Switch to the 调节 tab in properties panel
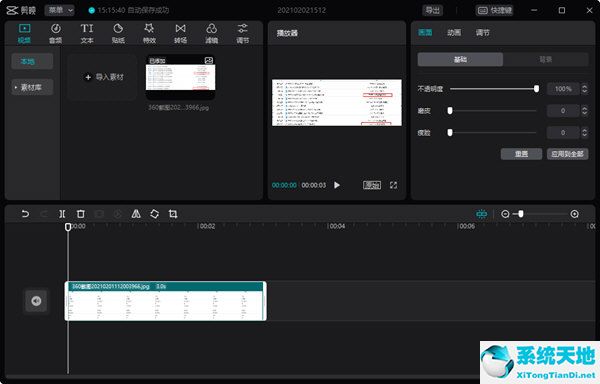Viewport: 600px width, 384px height. click(483, 33)
